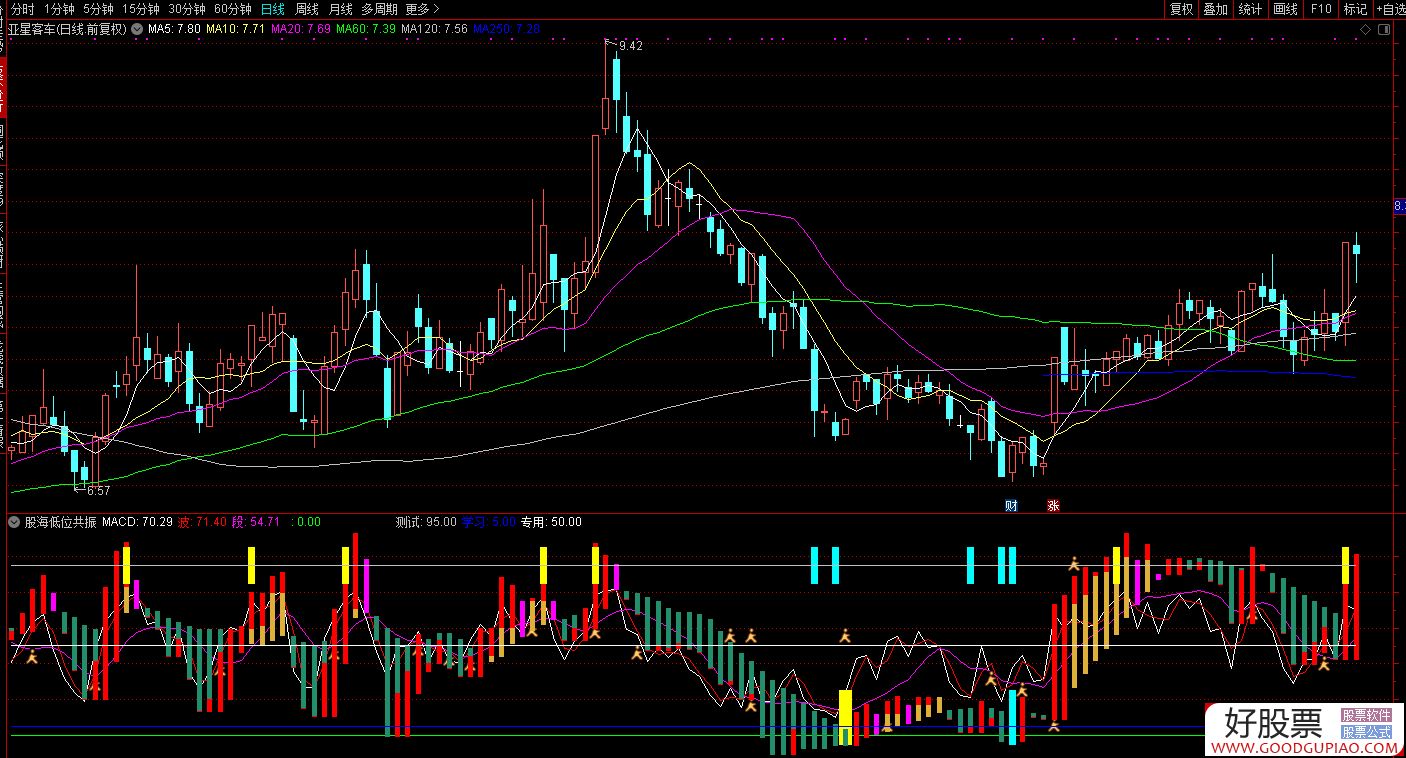Click the MA20: 7.69 value
The height and width of the screenshot is (758, 1406).
(301, 29)
